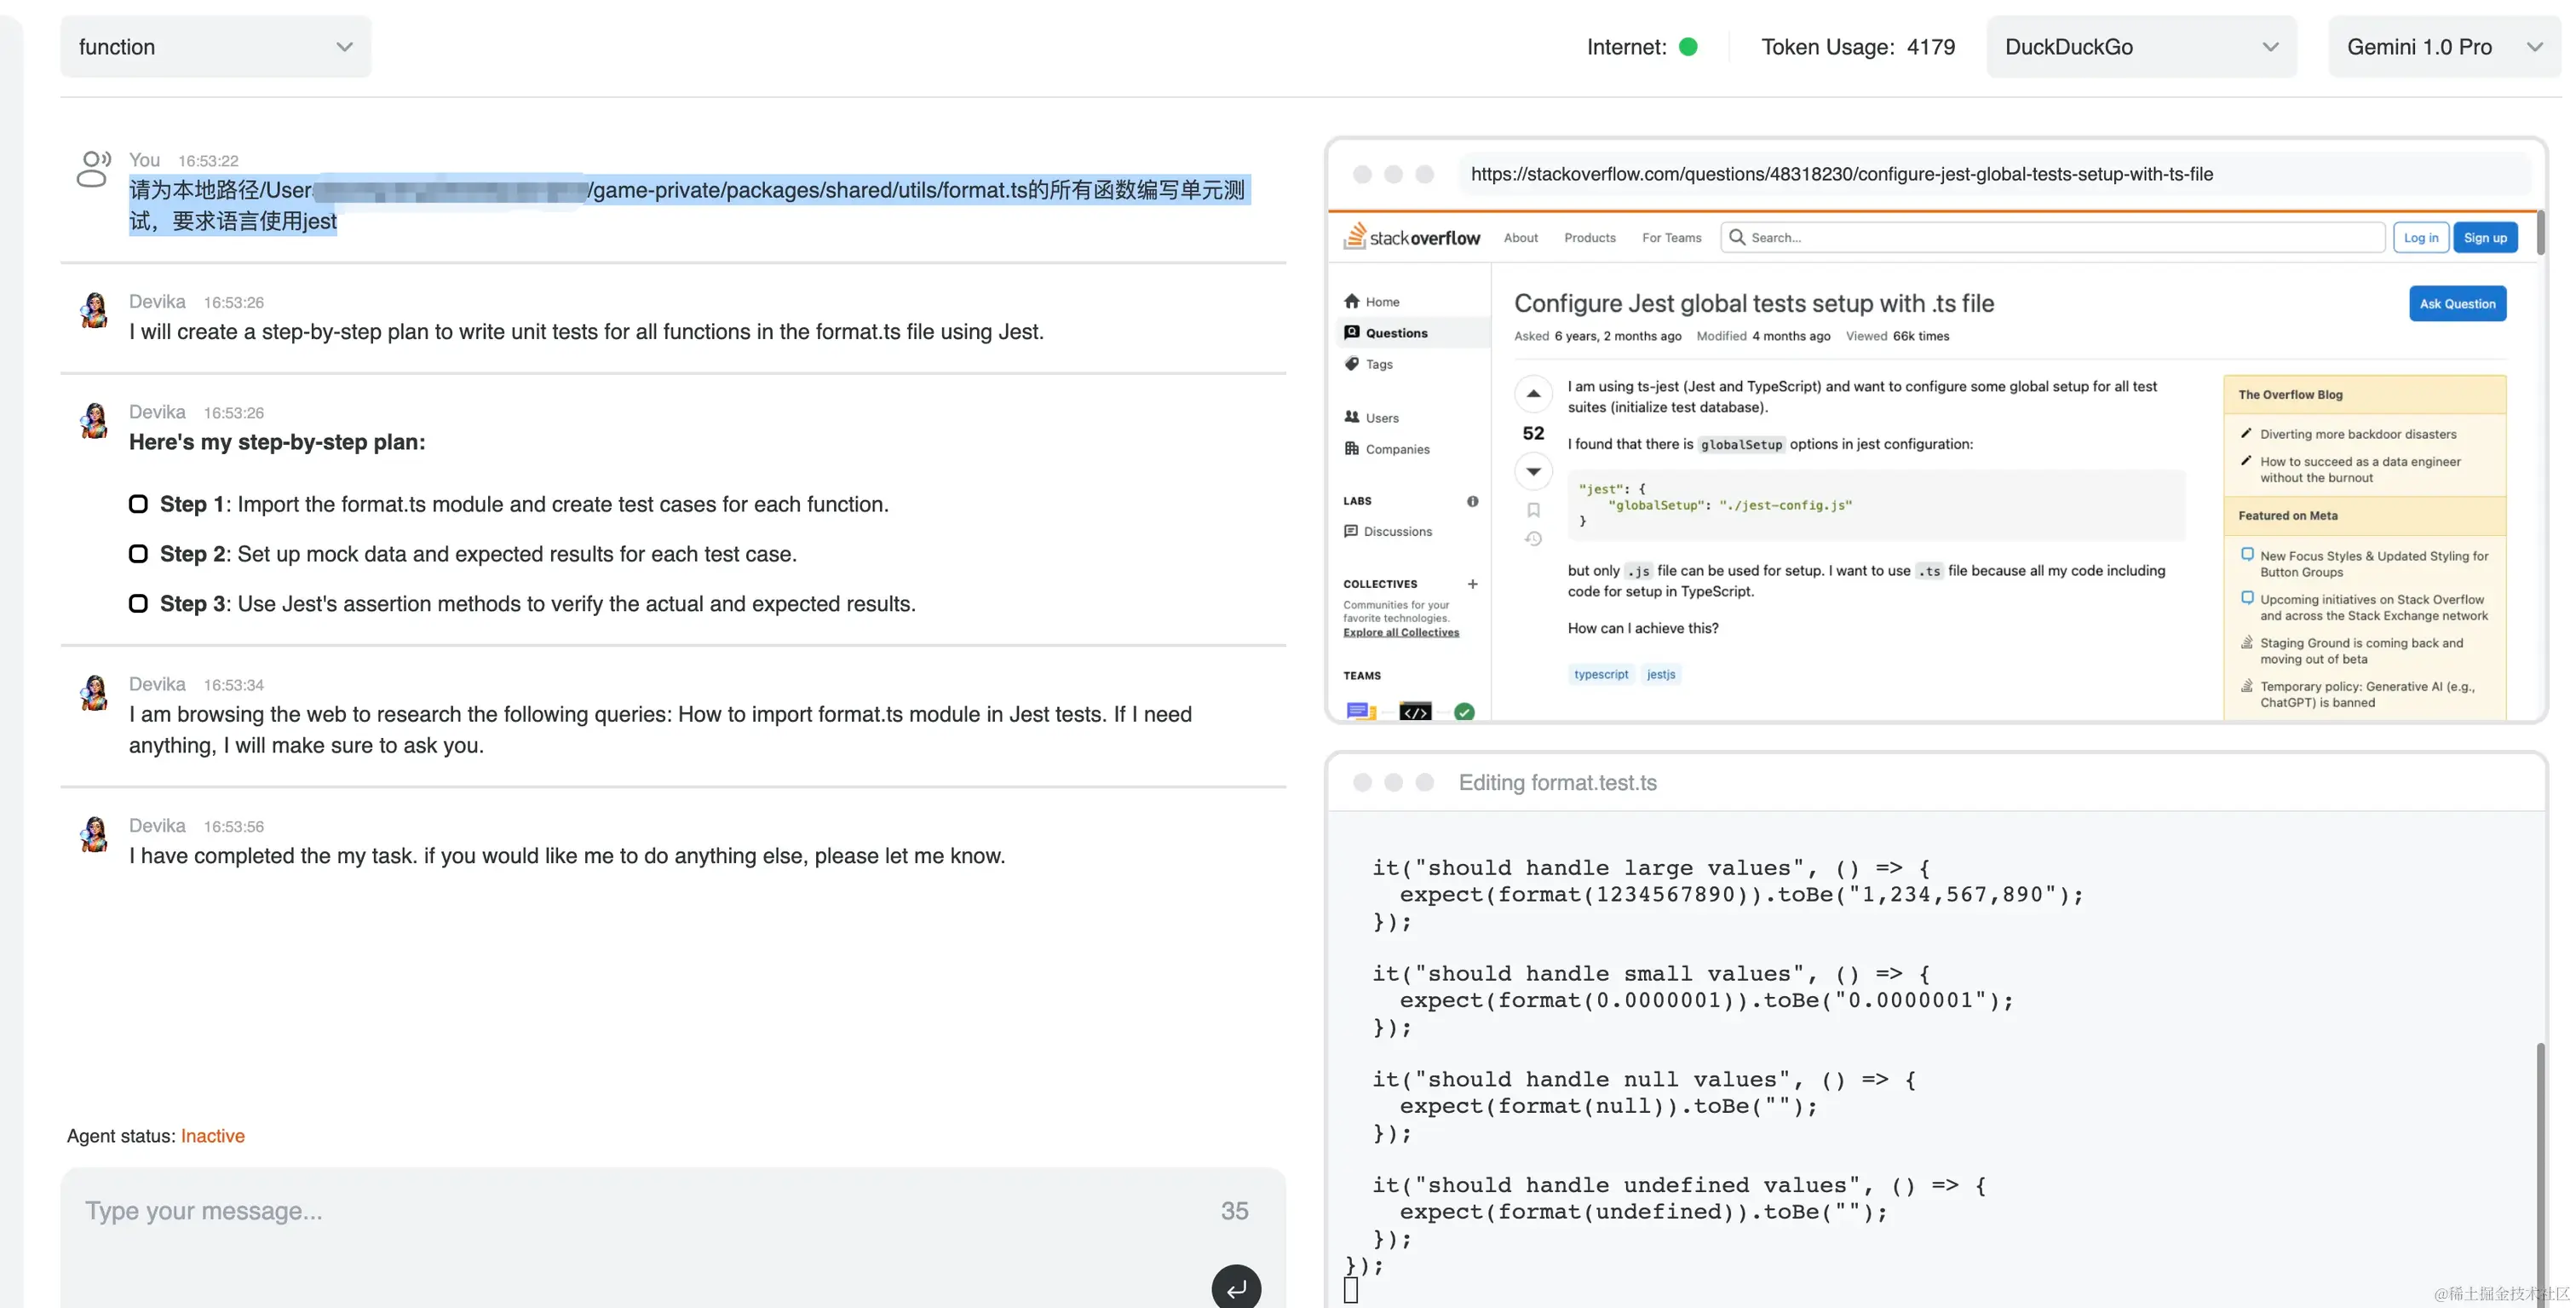This screenshot has width=2576, height=1308.
Task: Click the typescript tag link
Action: coord(1600,674)
